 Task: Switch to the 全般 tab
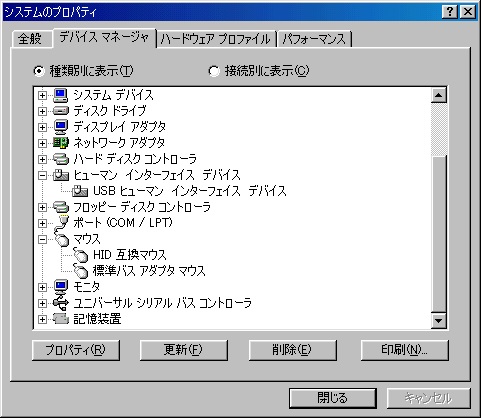tap(30, 39)
